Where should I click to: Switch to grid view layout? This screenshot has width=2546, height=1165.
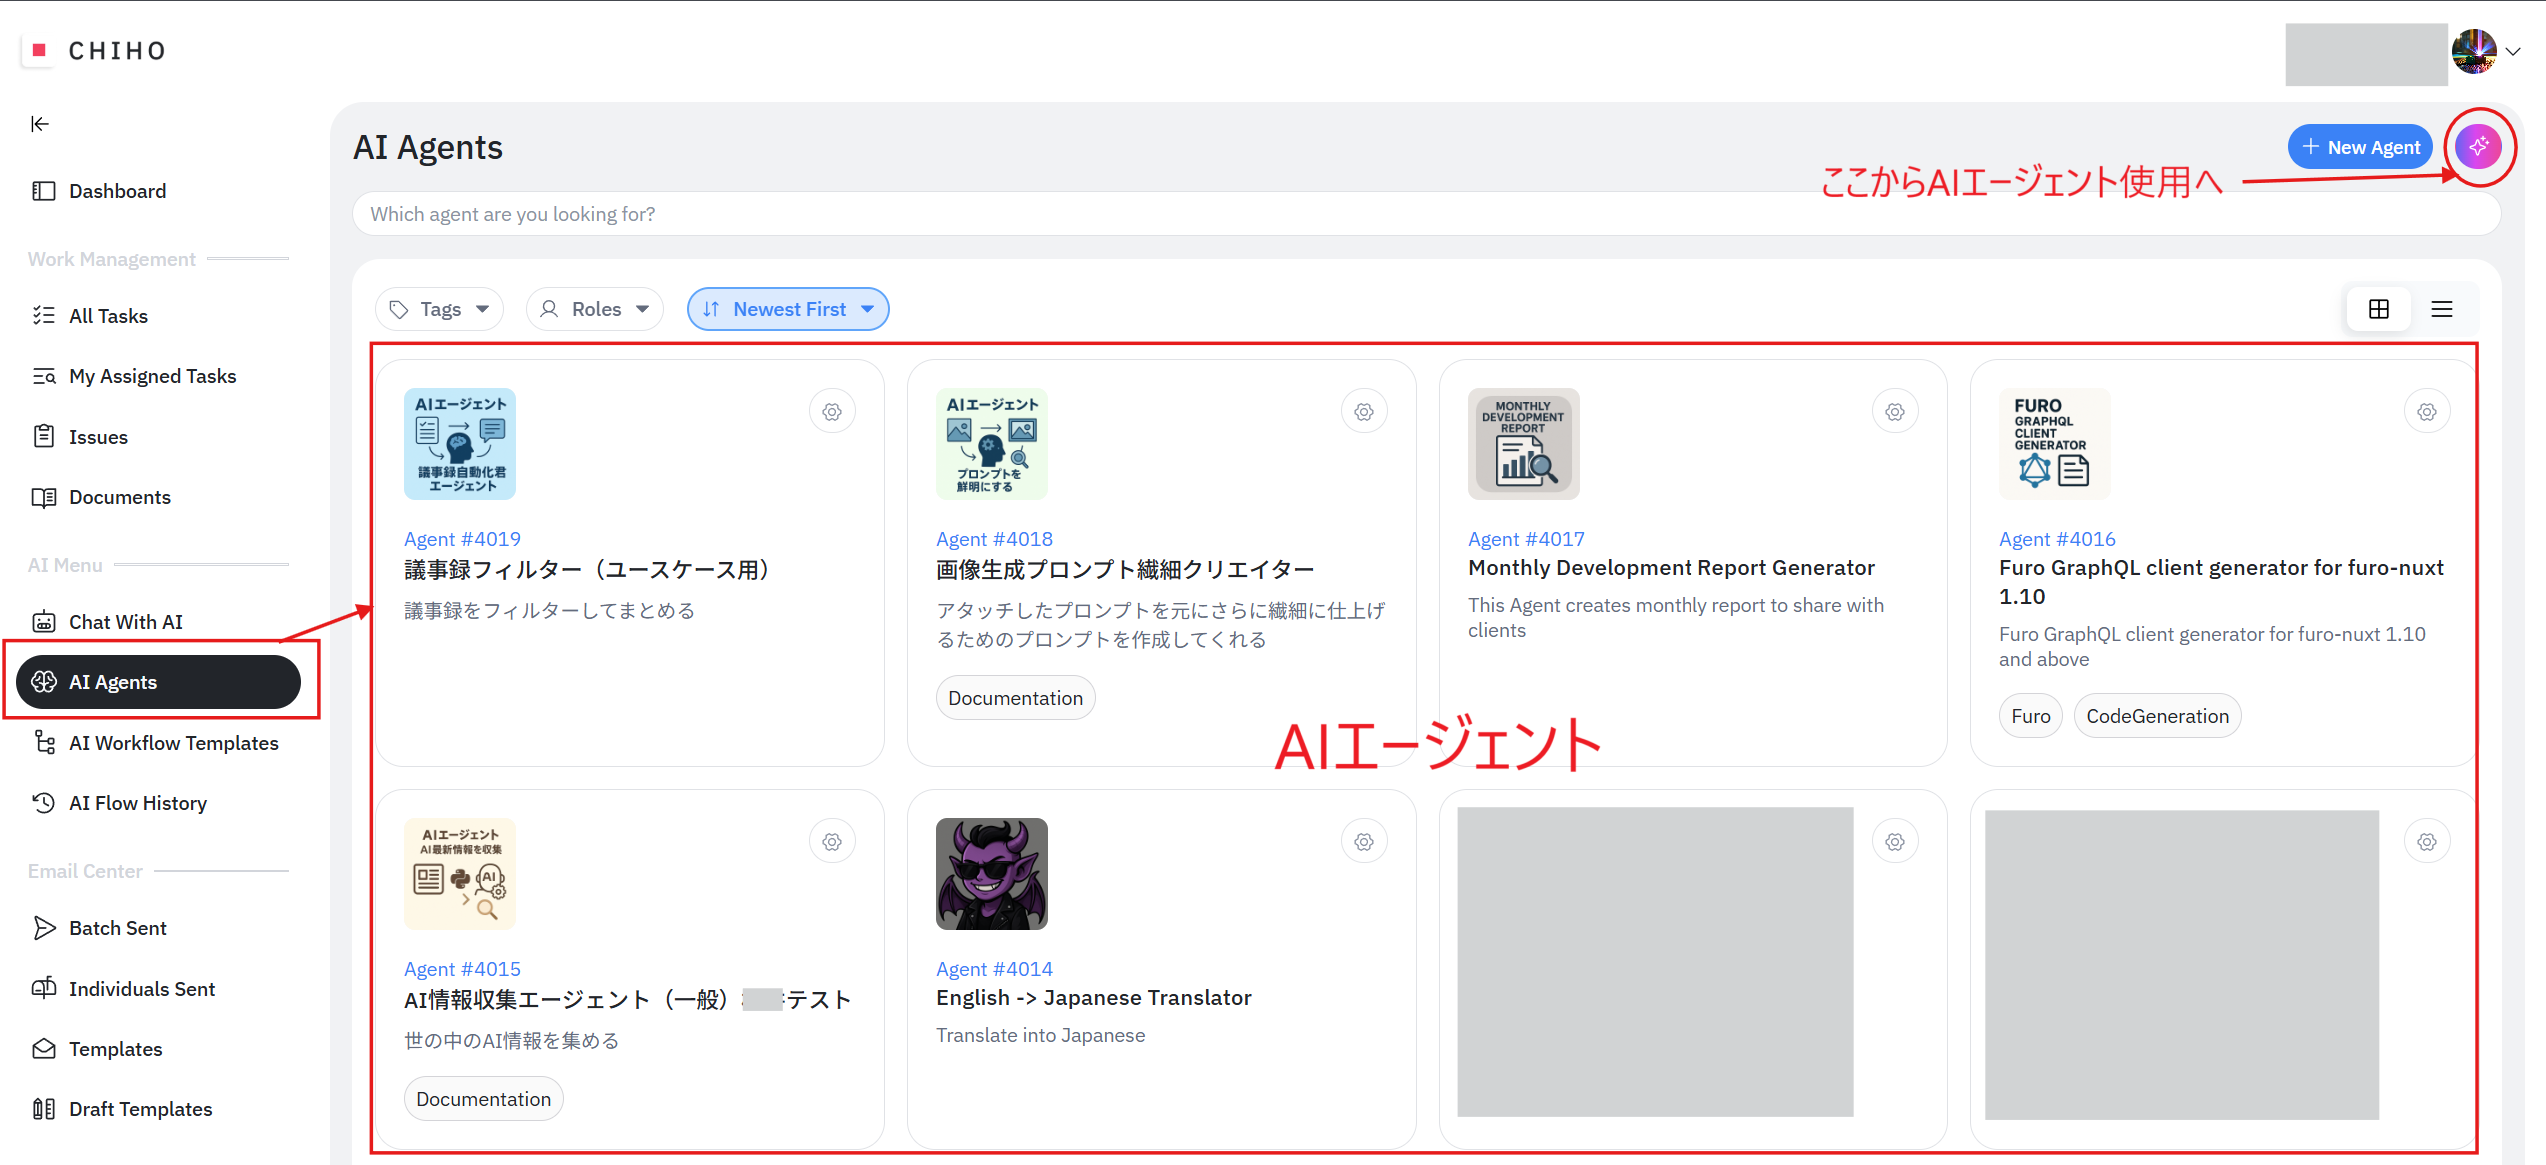2379,309
